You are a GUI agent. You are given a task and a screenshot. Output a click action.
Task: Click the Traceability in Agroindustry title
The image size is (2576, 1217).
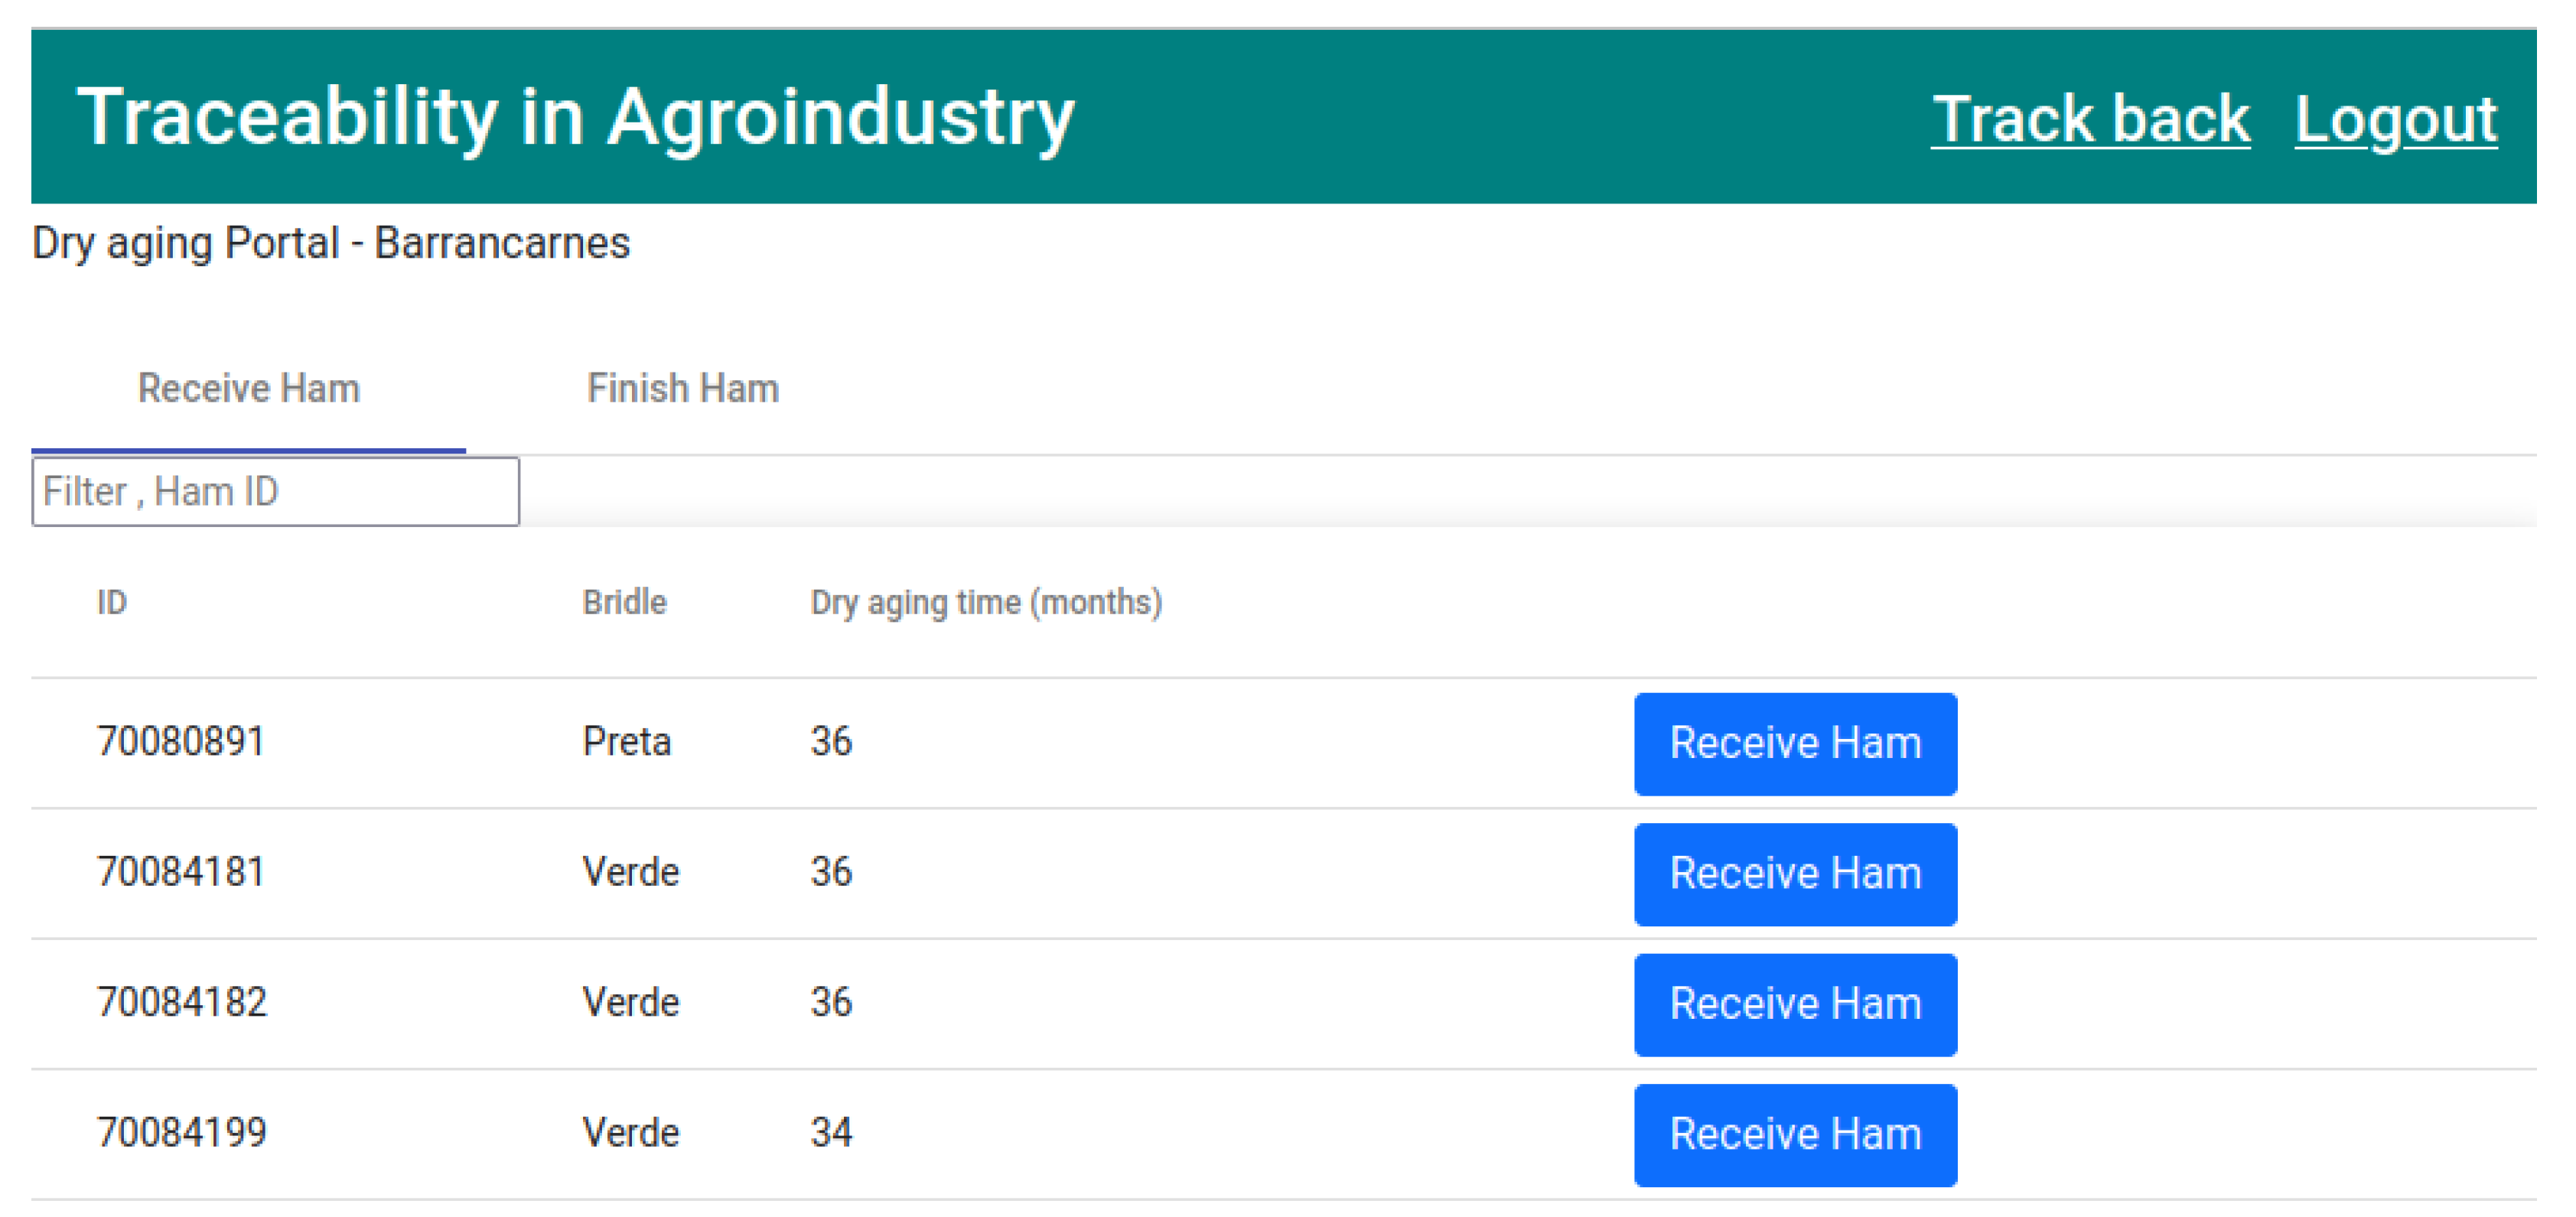(575, 117)
